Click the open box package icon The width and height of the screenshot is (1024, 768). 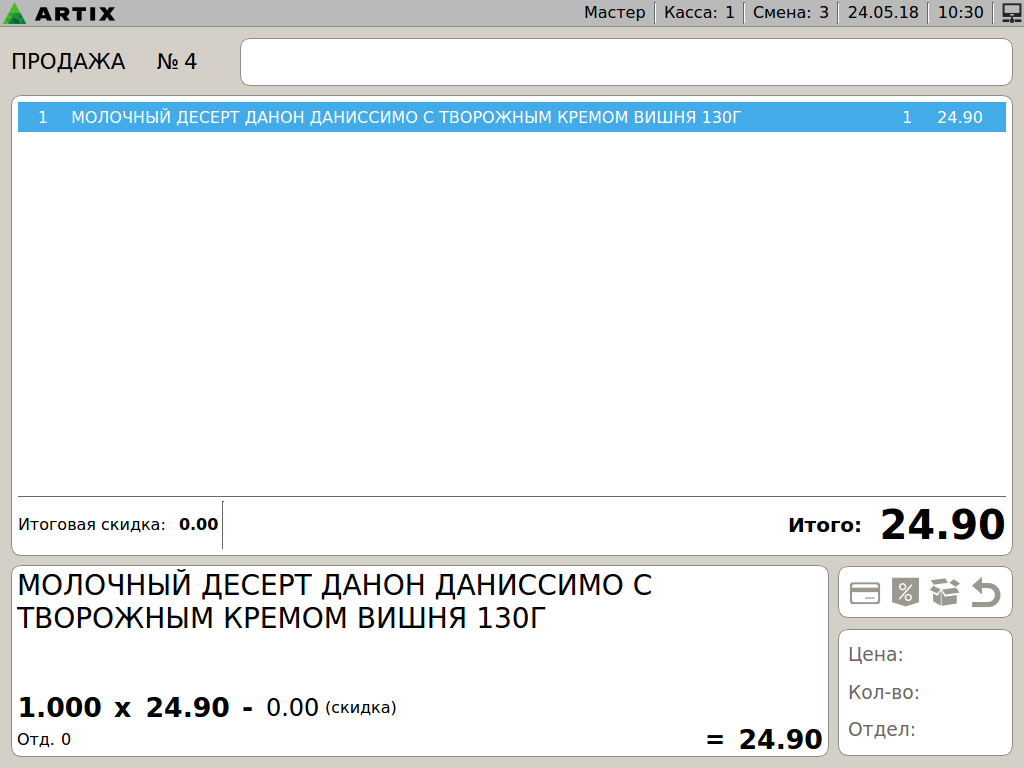[944, 593]
